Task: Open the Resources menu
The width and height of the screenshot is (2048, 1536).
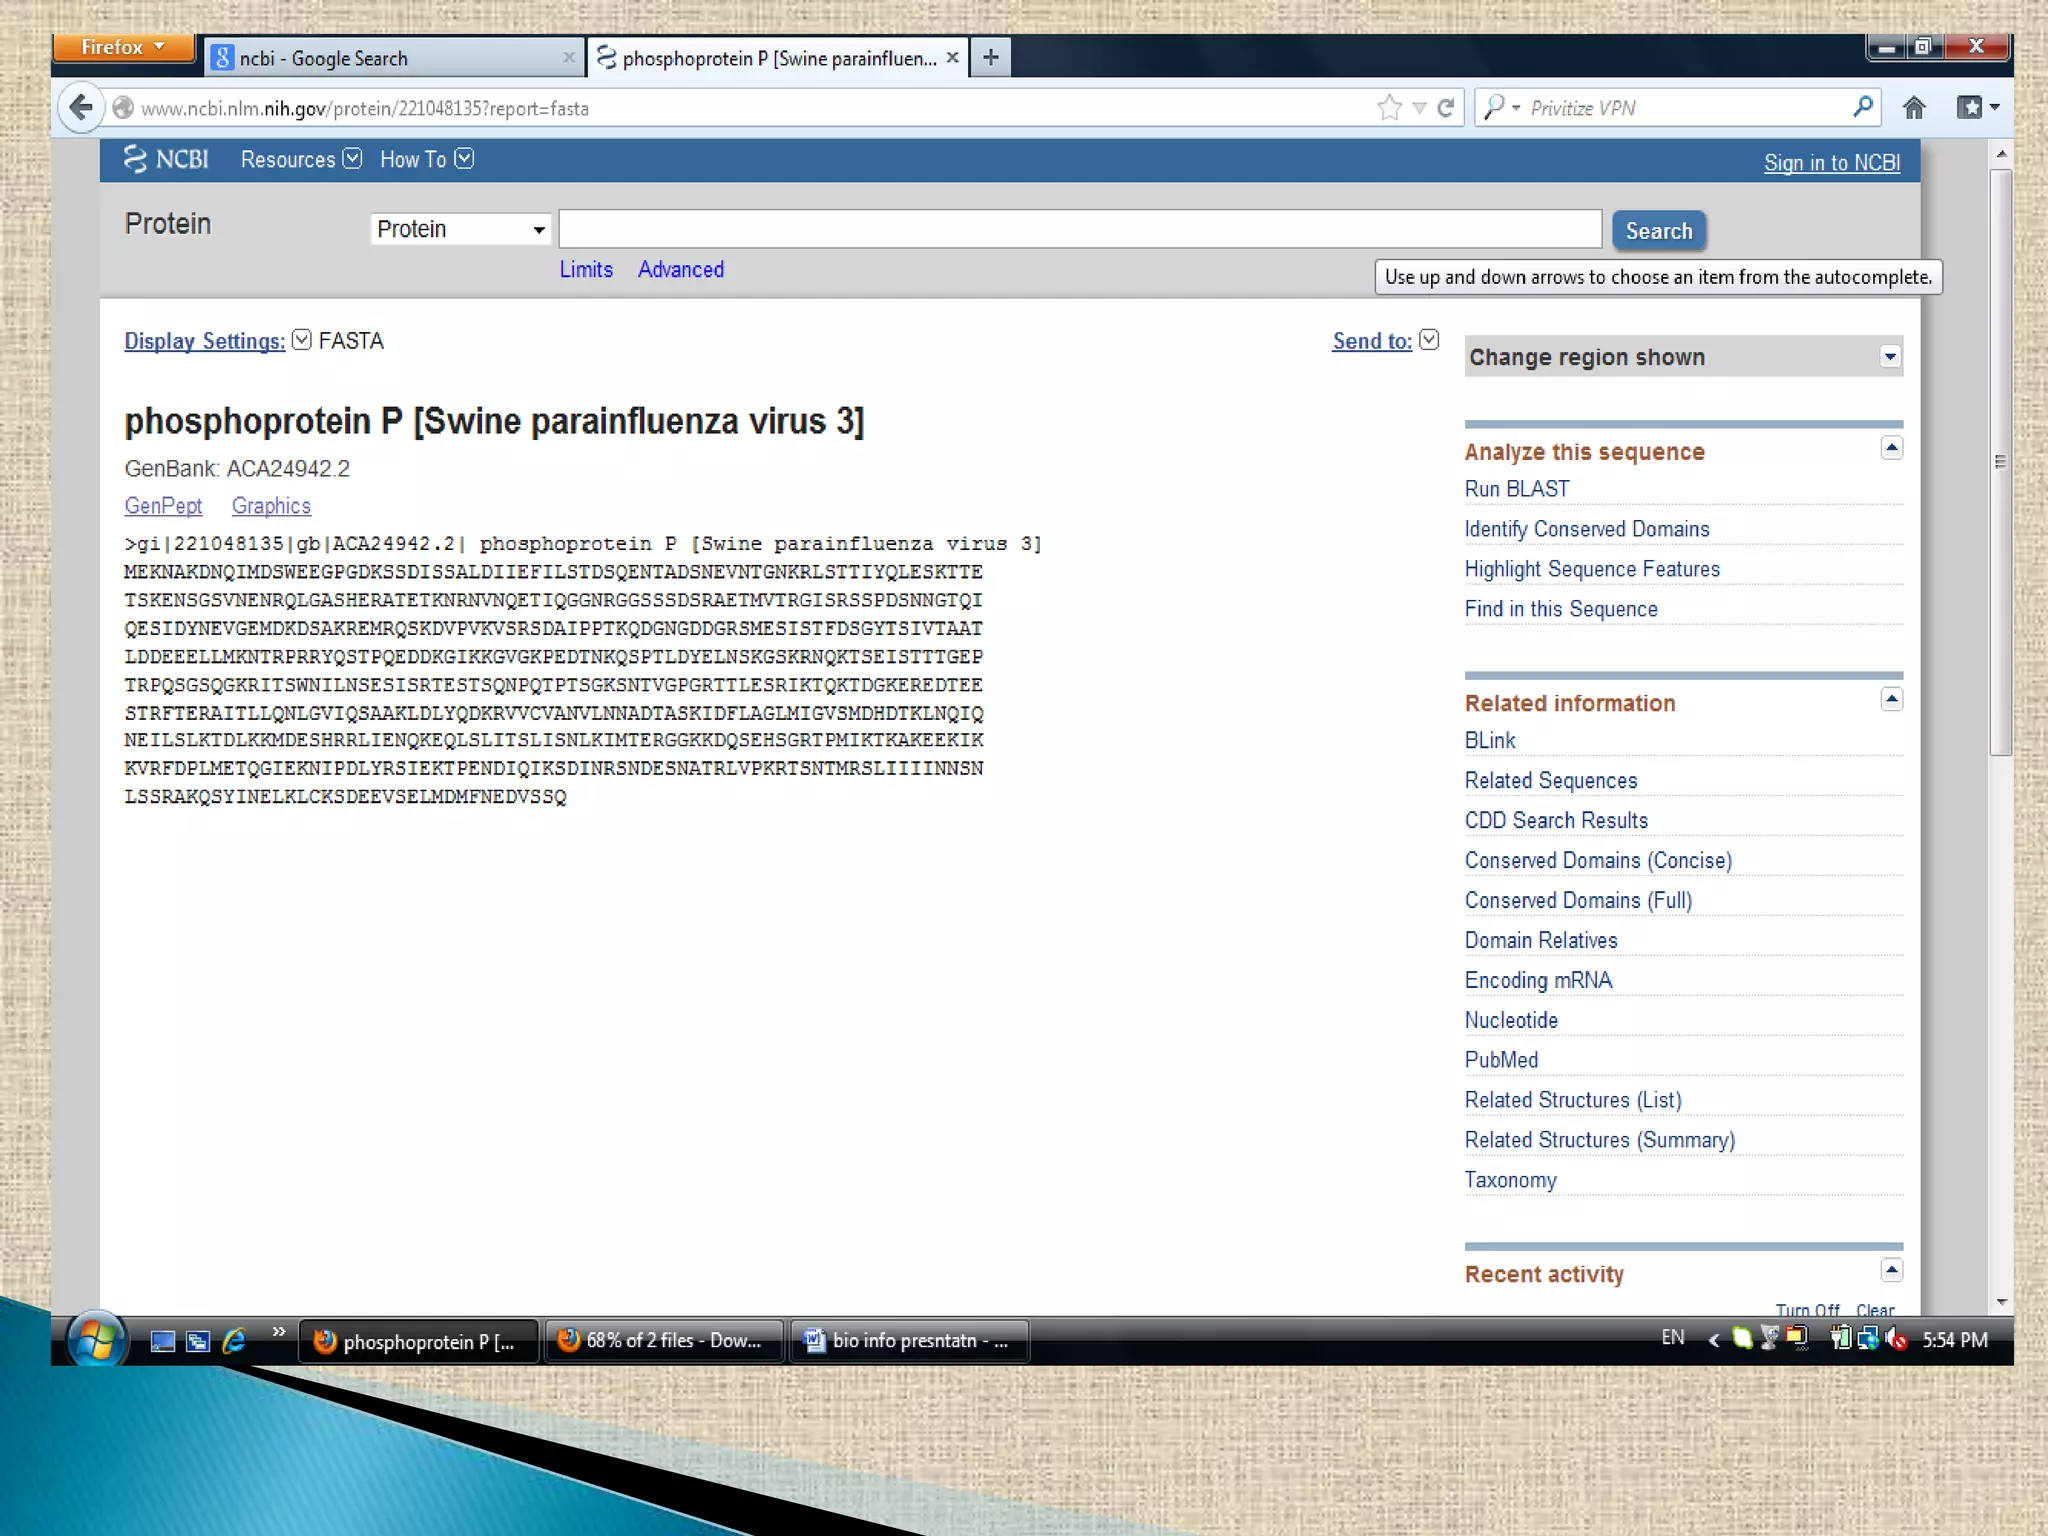Action: 300,160
